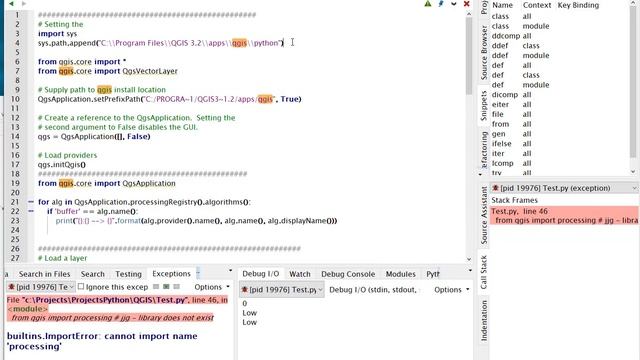Open Options menu in Debug I/O panel
Screen dimensions: 640x360
(451, 289)
